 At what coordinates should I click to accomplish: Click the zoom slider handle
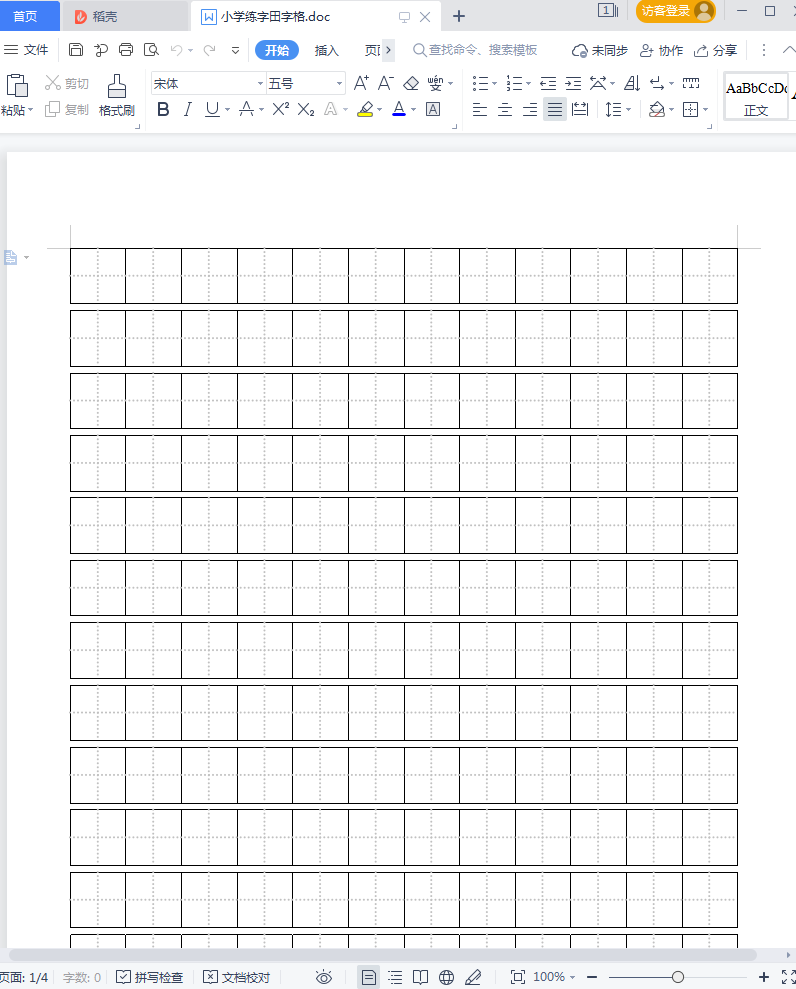pos(678,977)
